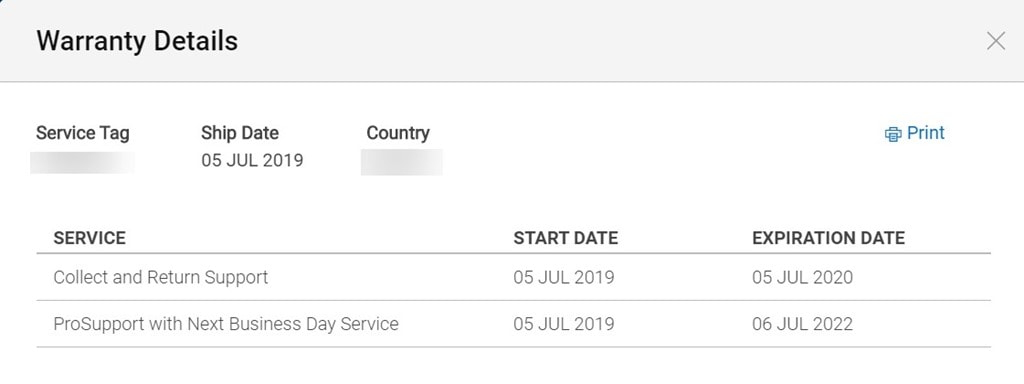Screen dimensions: 1024x384
Task: Click the Ship Date label
Action: coord(240,133)
